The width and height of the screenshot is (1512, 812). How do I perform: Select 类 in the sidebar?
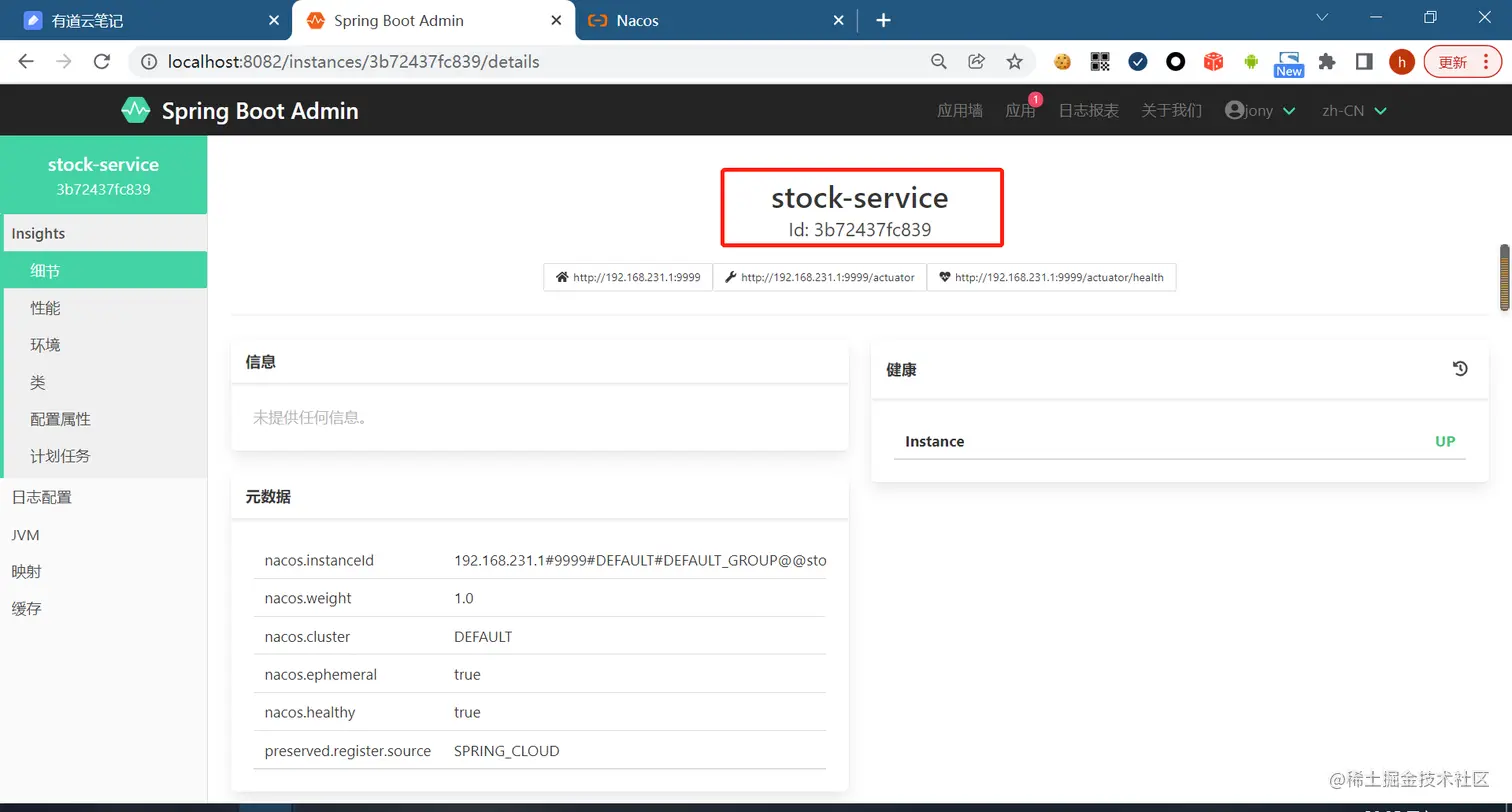[104, 382]
